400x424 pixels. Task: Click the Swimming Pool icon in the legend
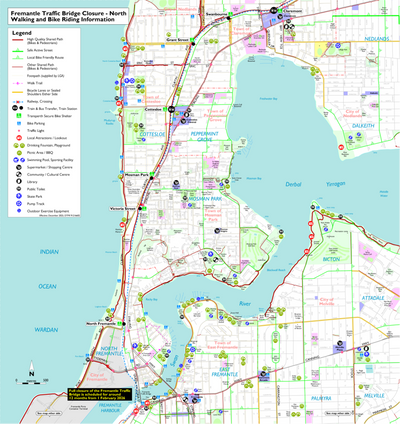(15, 160)
